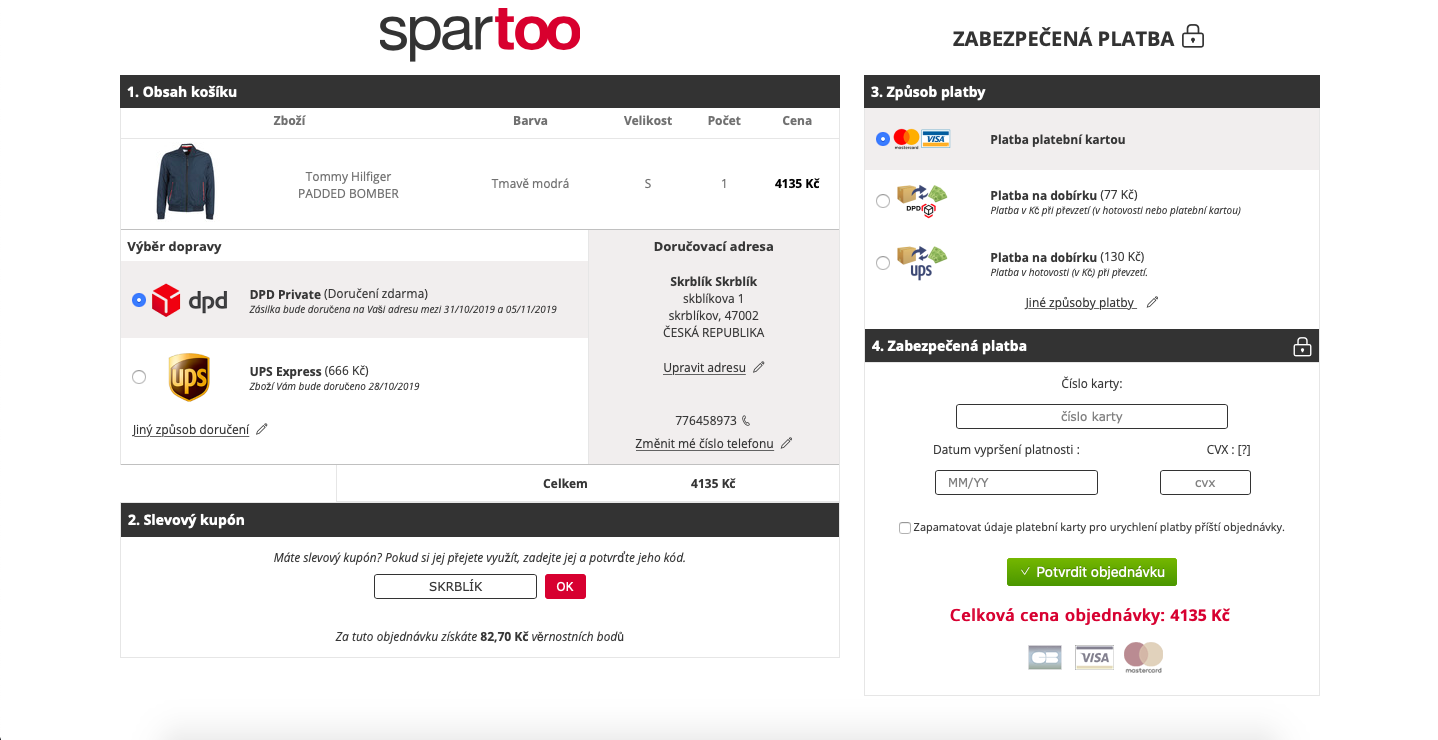Image resolution: width=1438 pixels, height=740 pixels.
Task: Click DPD Private (Doručení zdarma) label
Action: [338, 294]
